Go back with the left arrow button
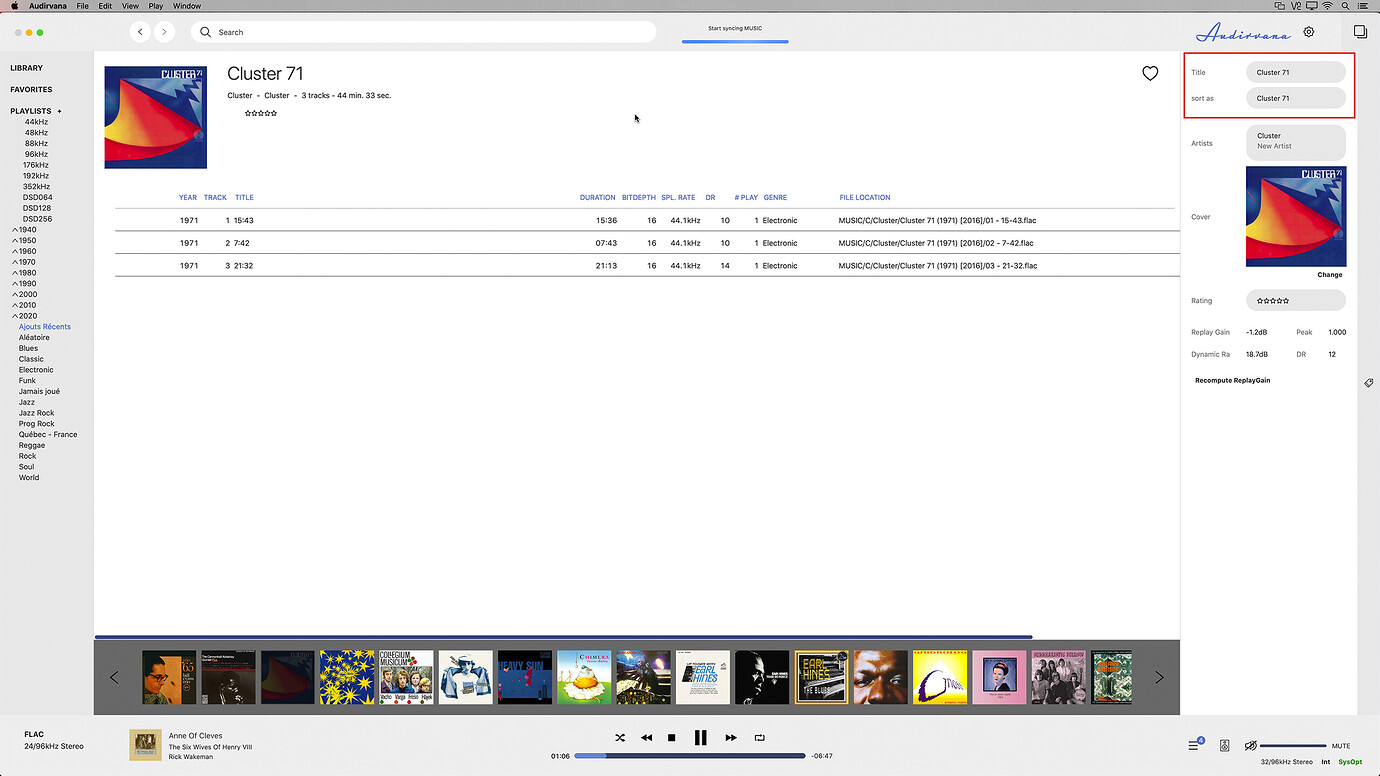 coord(140,32)
